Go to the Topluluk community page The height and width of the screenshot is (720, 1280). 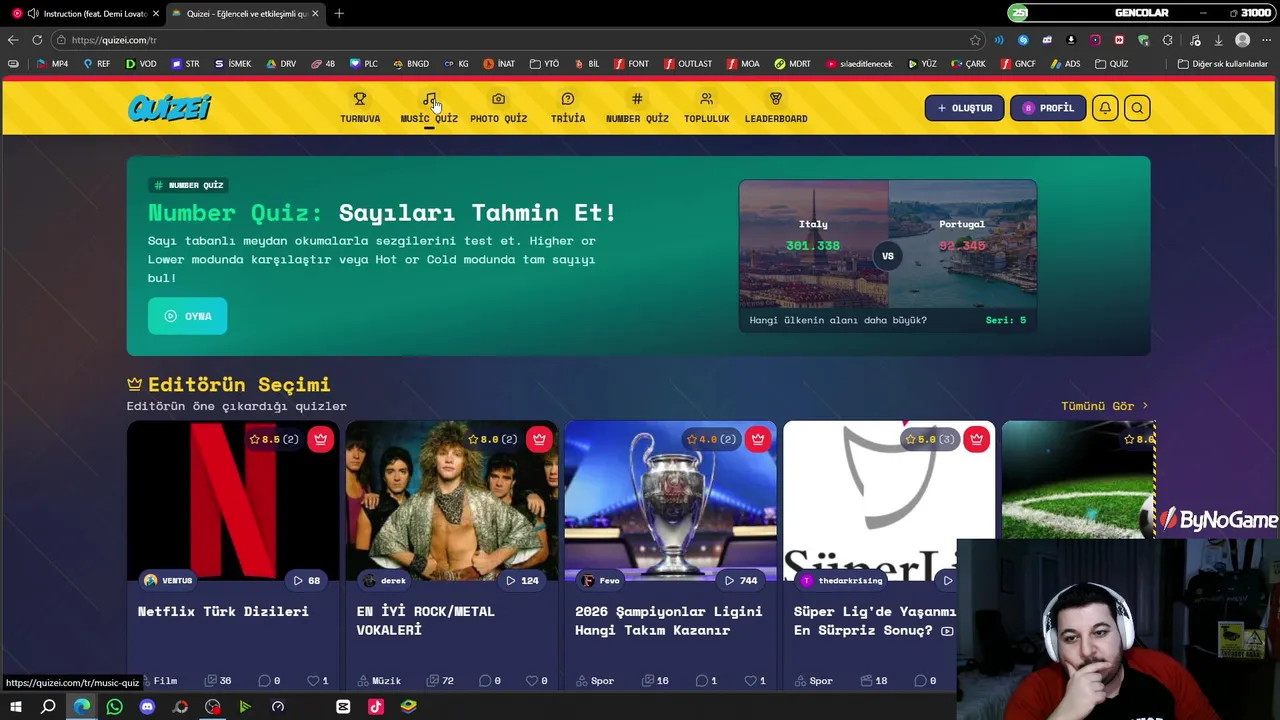[x=706, y=107]
